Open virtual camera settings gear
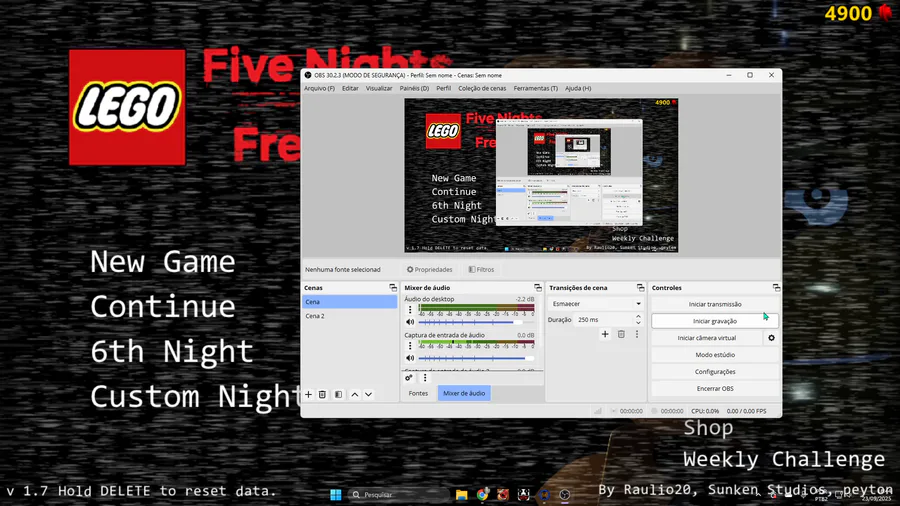 [x=771, y=338]
